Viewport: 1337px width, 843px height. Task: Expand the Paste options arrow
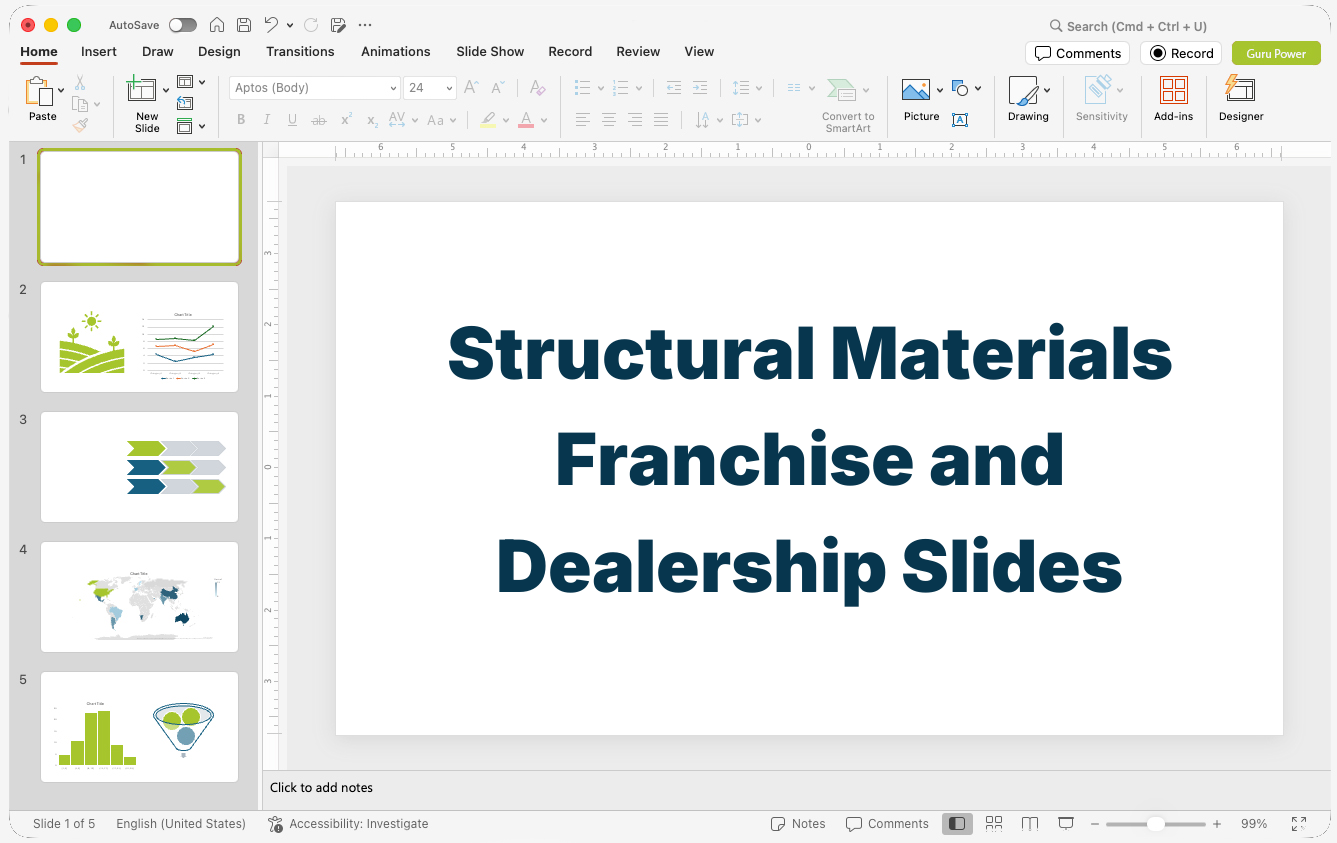click(x=61, y=90)
